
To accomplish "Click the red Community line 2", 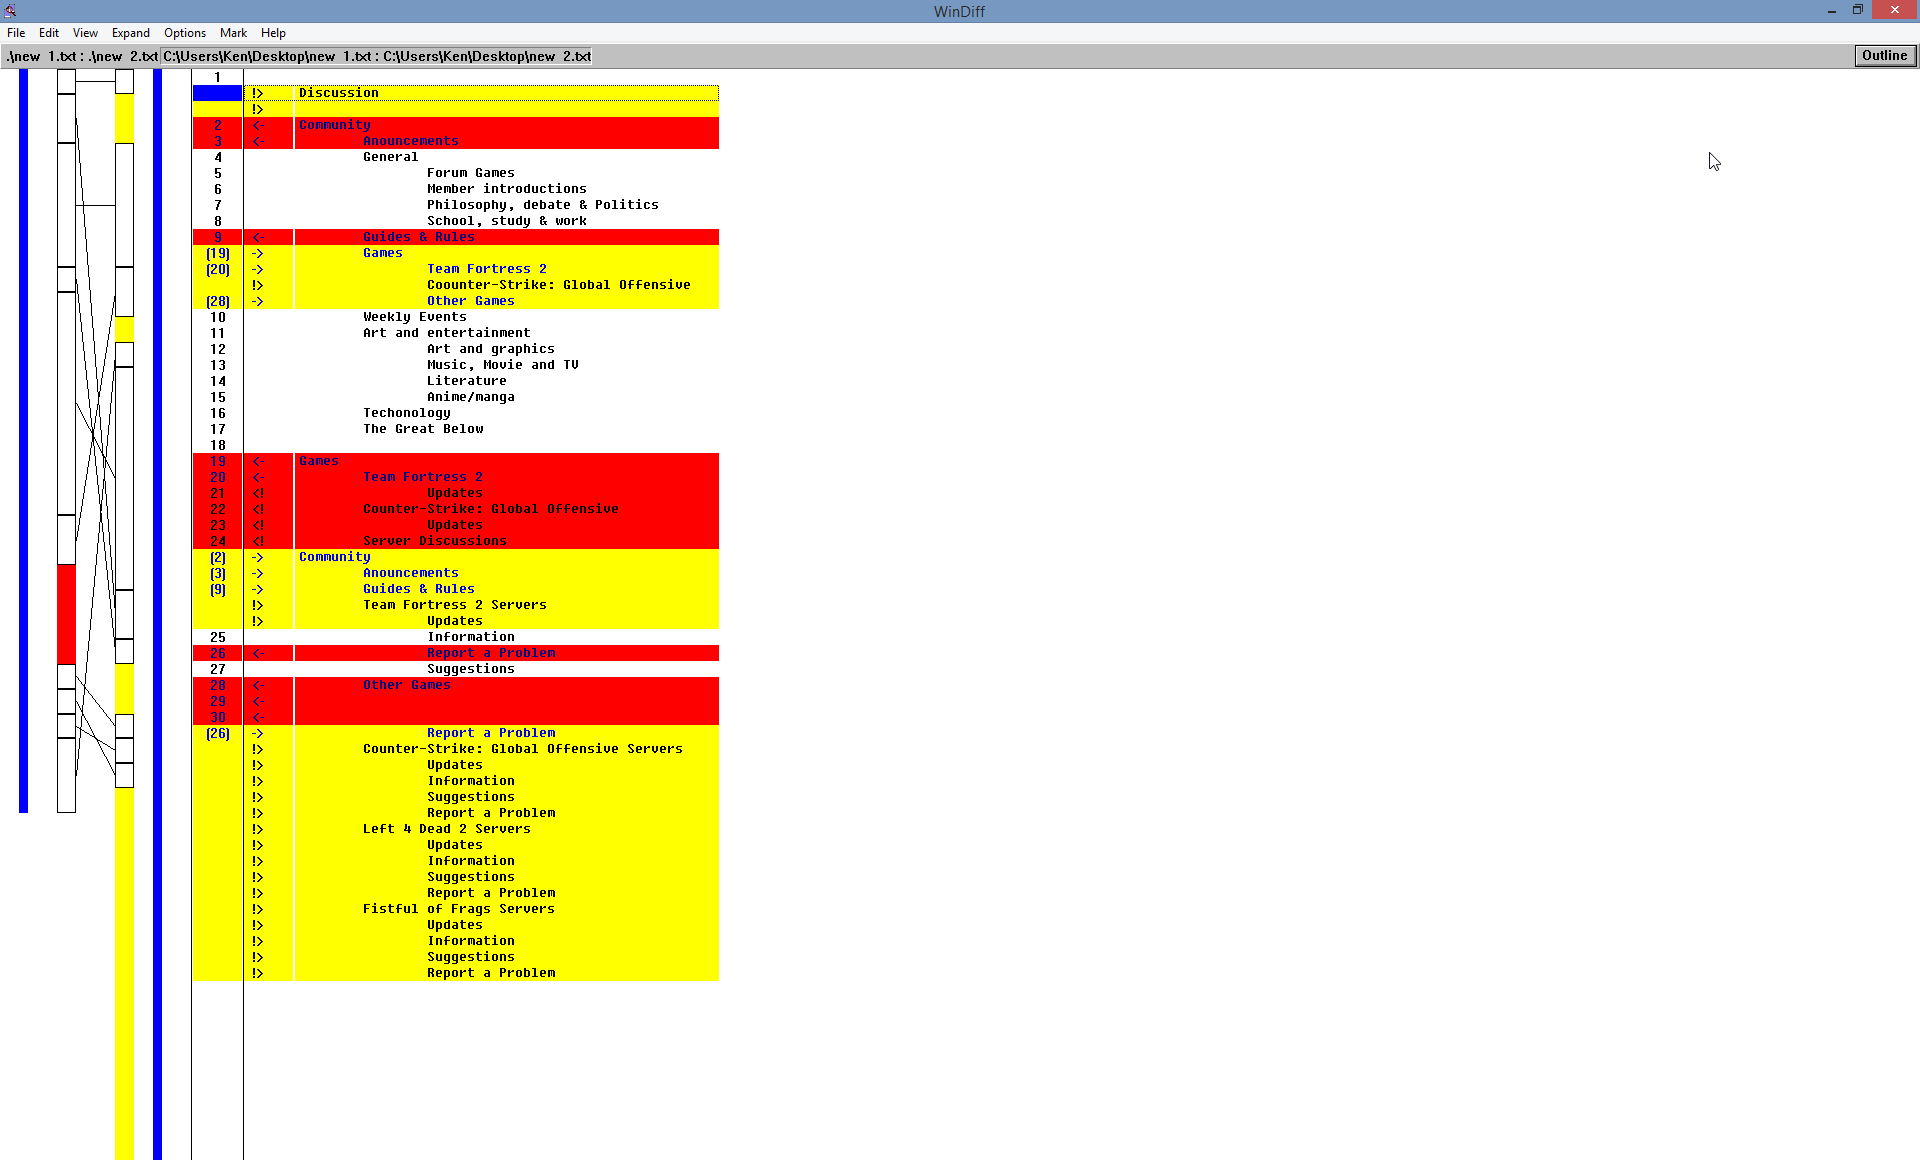I will click(x=335, y=125).
